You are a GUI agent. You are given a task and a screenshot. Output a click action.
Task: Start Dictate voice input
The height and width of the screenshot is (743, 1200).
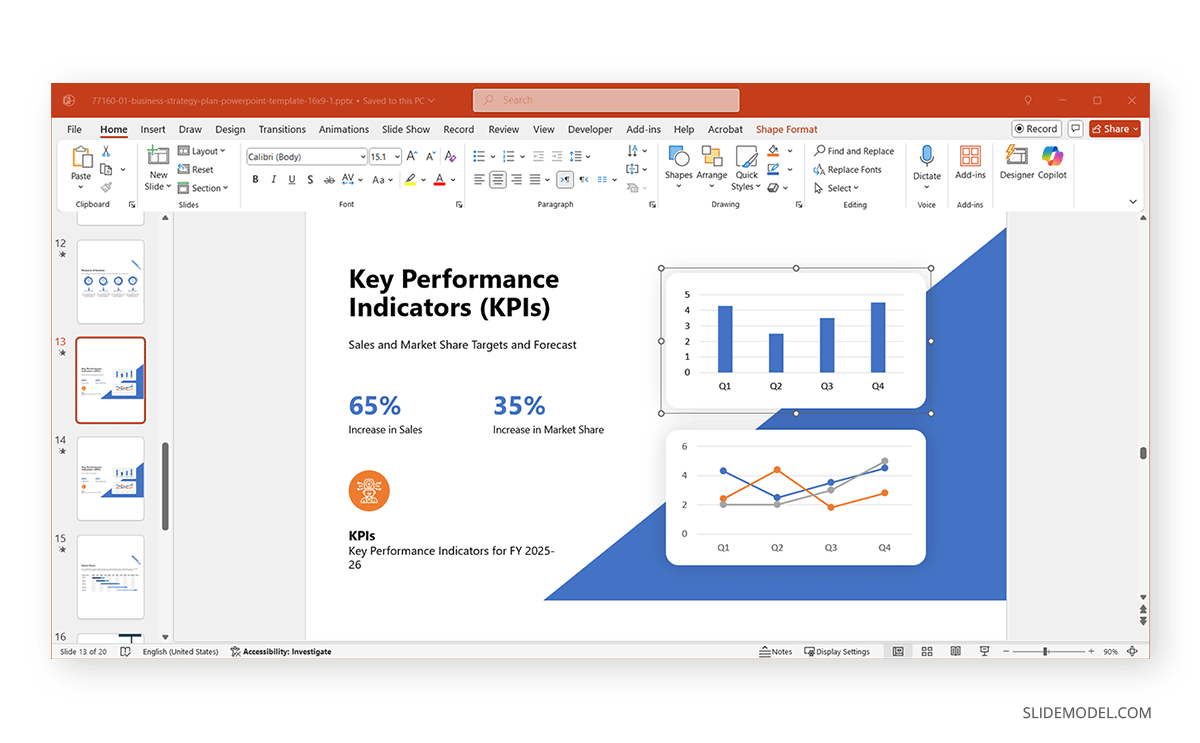[x=926, y=160]
